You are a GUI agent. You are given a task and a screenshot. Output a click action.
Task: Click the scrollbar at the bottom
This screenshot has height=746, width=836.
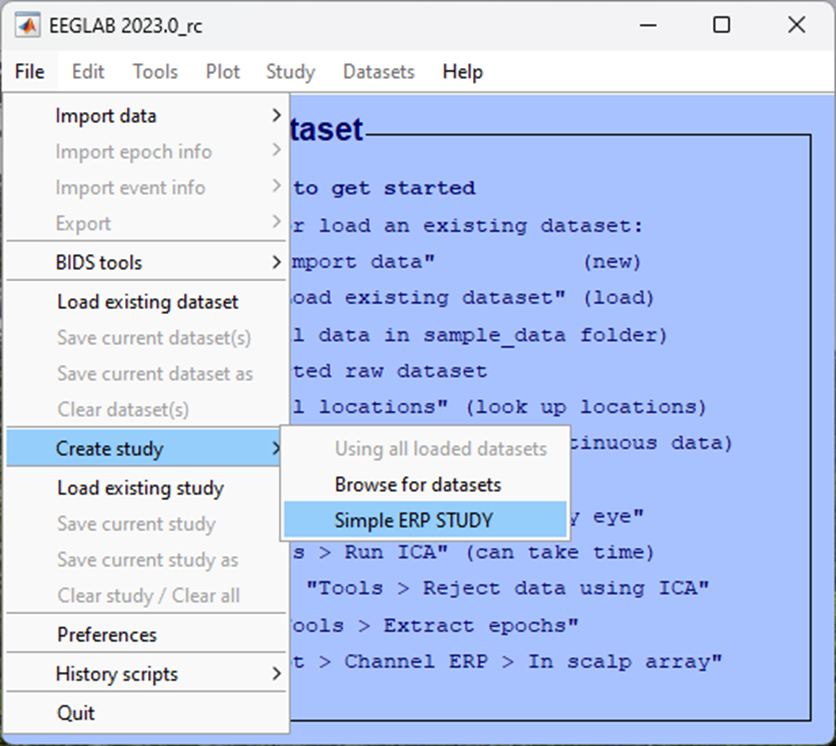pos(418,740)
